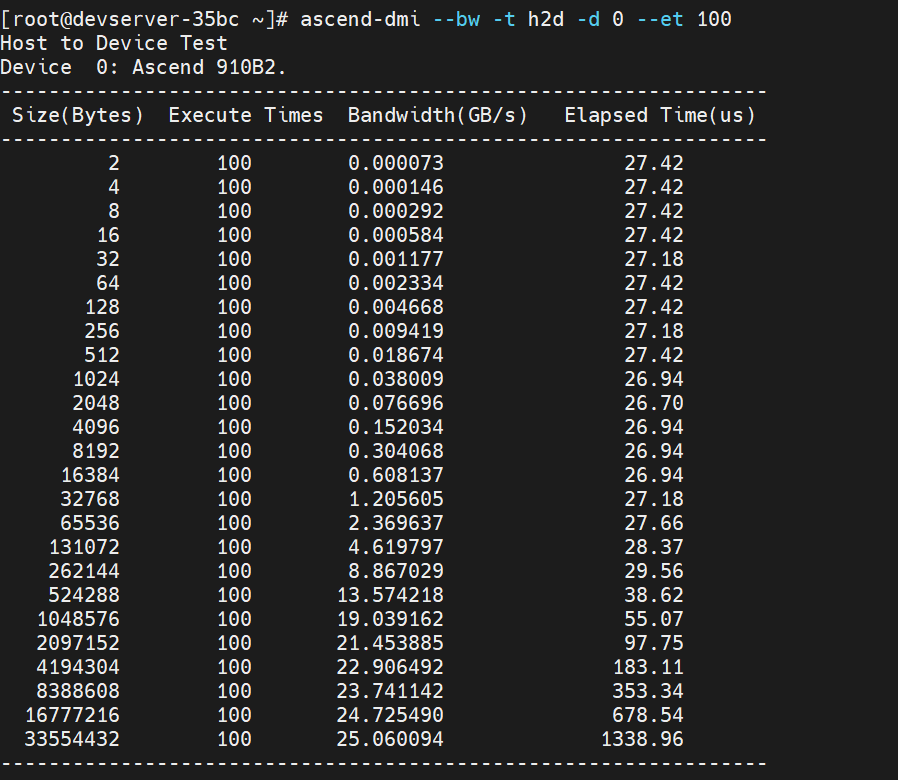The image size is (898, 780).
Task: Click size value 8192
Action: pyautogui.click(x=96, y=452)
